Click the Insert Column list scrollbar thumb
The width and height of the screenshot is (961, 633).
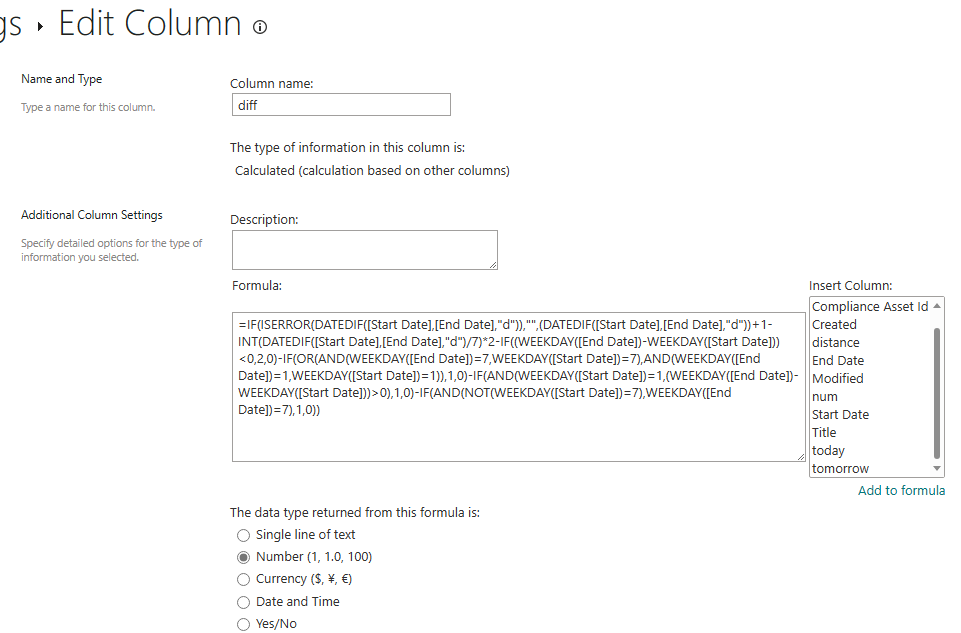pos(936,393)
